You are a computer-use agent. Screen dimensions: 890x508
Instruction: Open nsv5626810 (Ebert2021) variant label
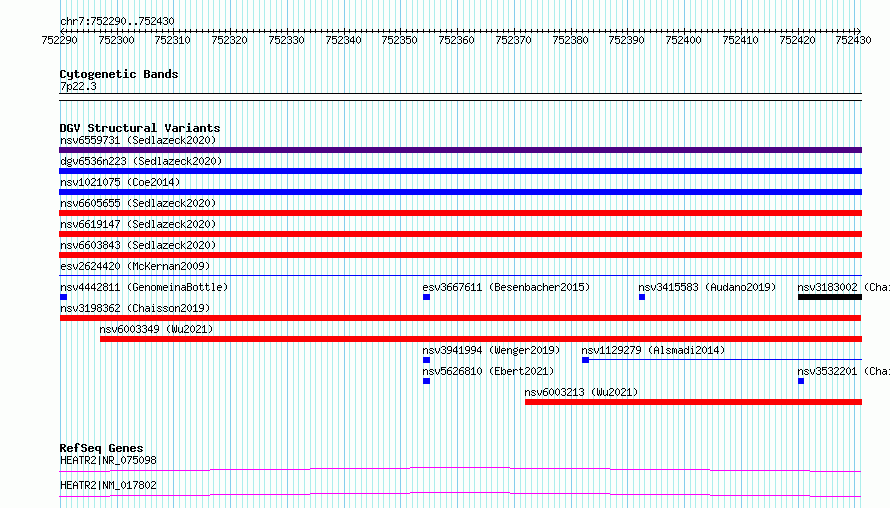[x=488, y=371]
